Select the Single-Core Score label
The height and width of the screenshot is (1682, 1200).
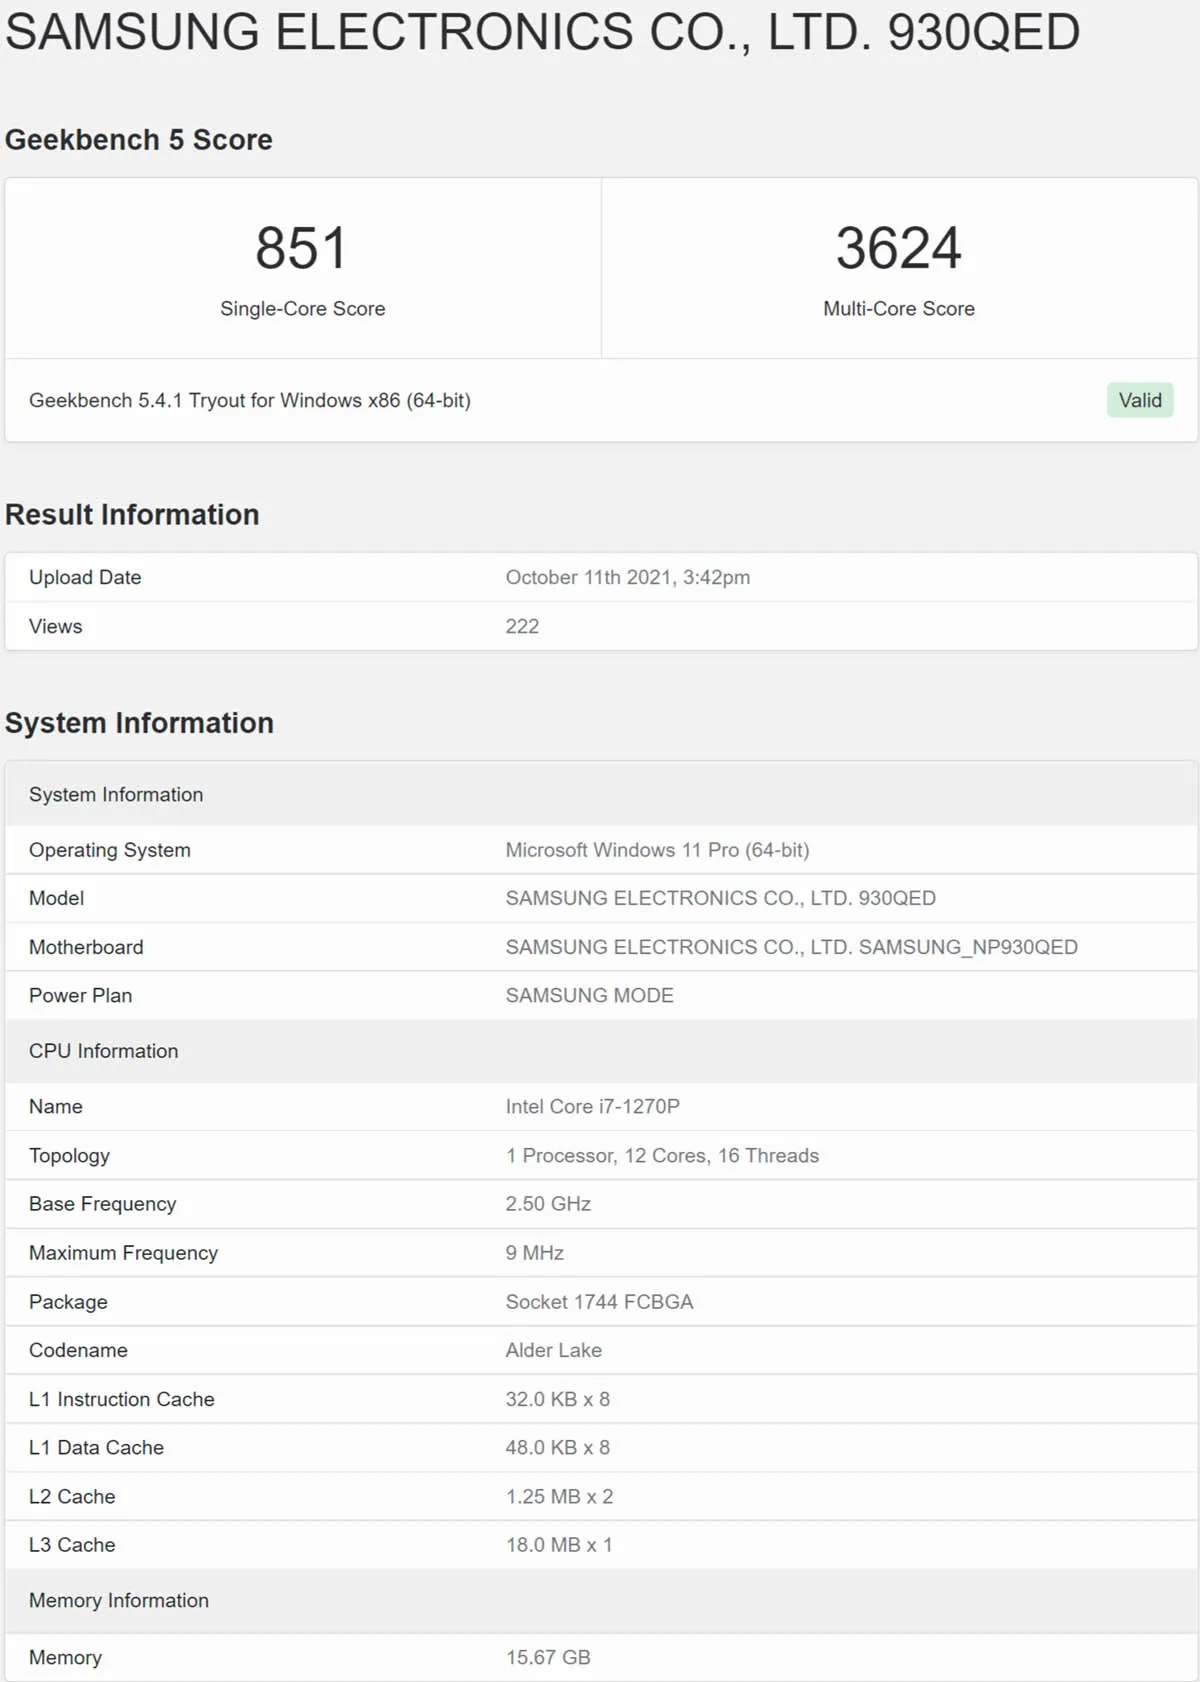coord(303,309)
